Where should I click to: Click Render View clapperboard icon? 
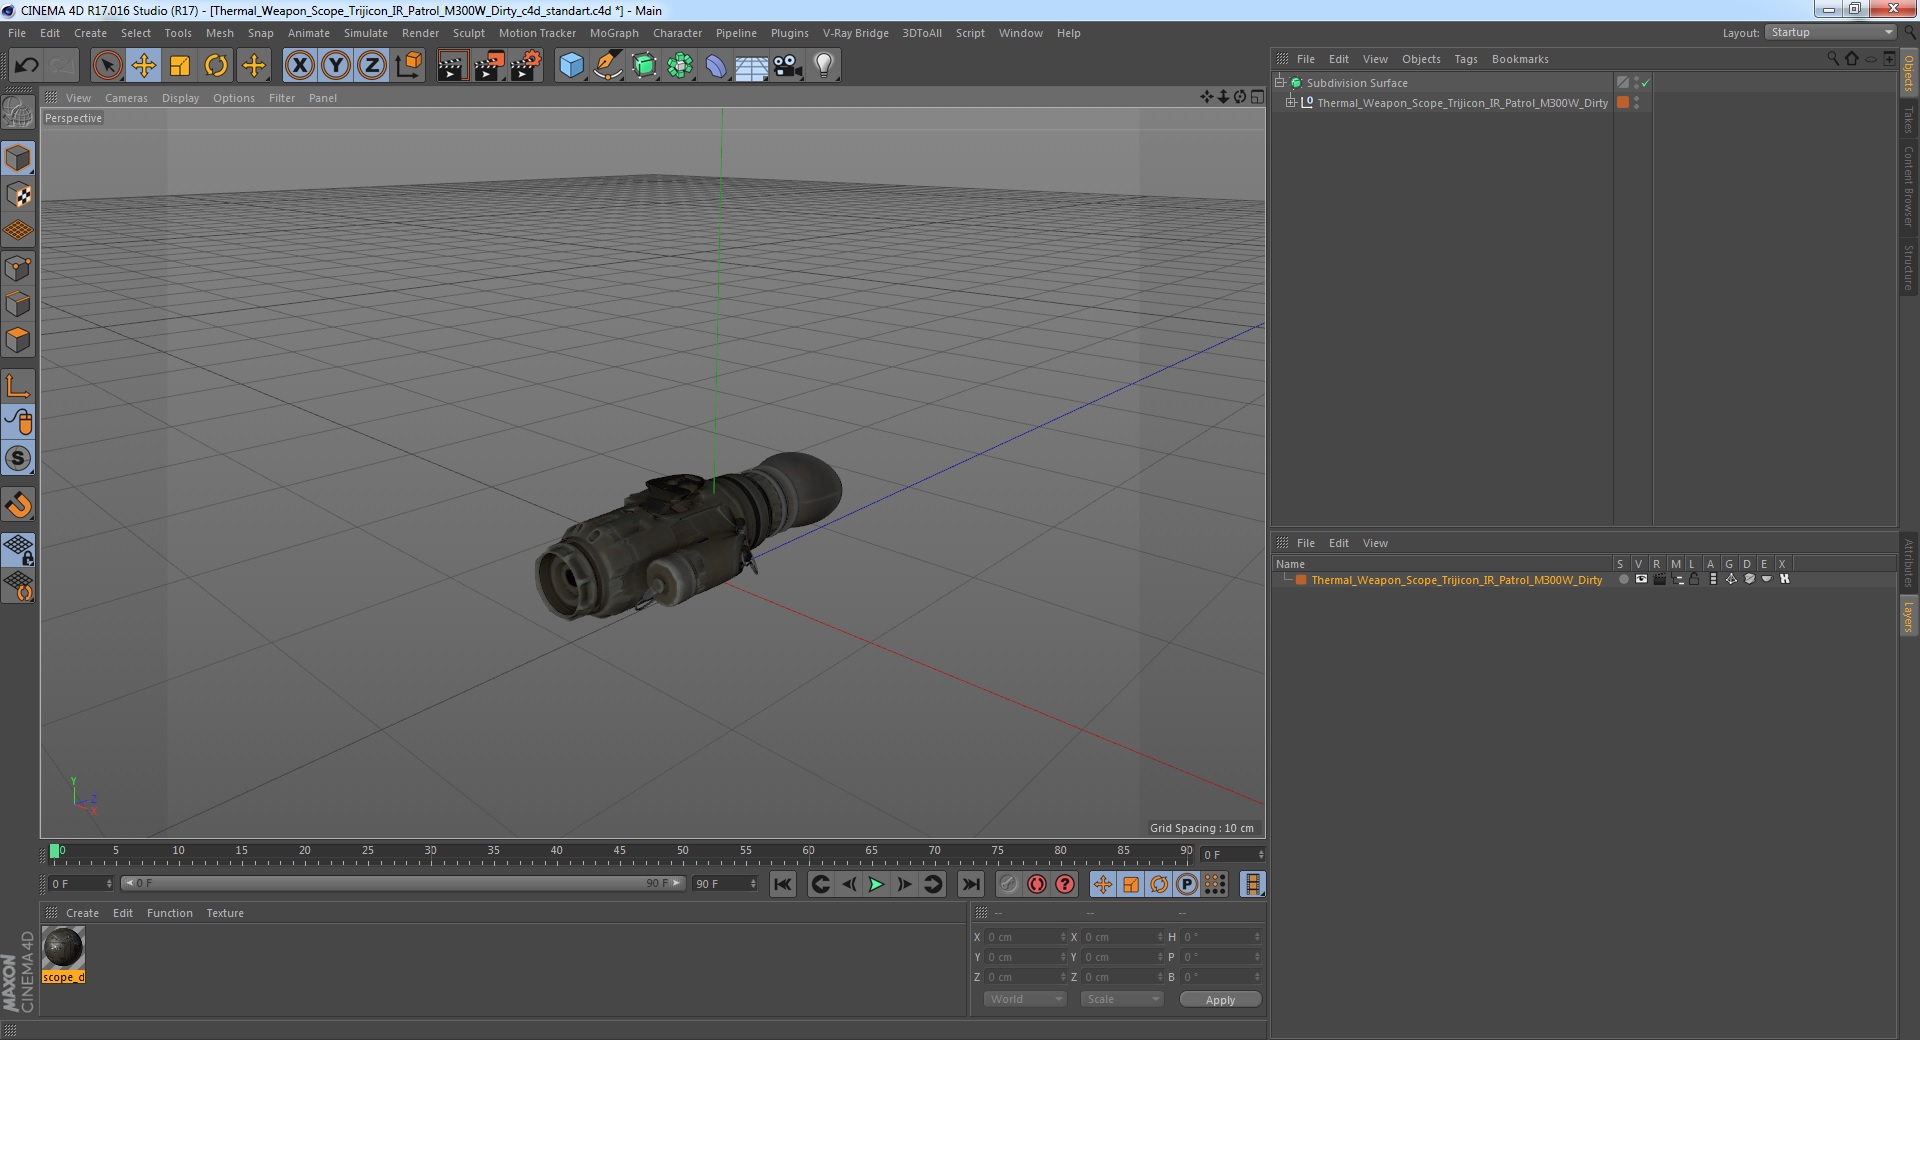452,66
